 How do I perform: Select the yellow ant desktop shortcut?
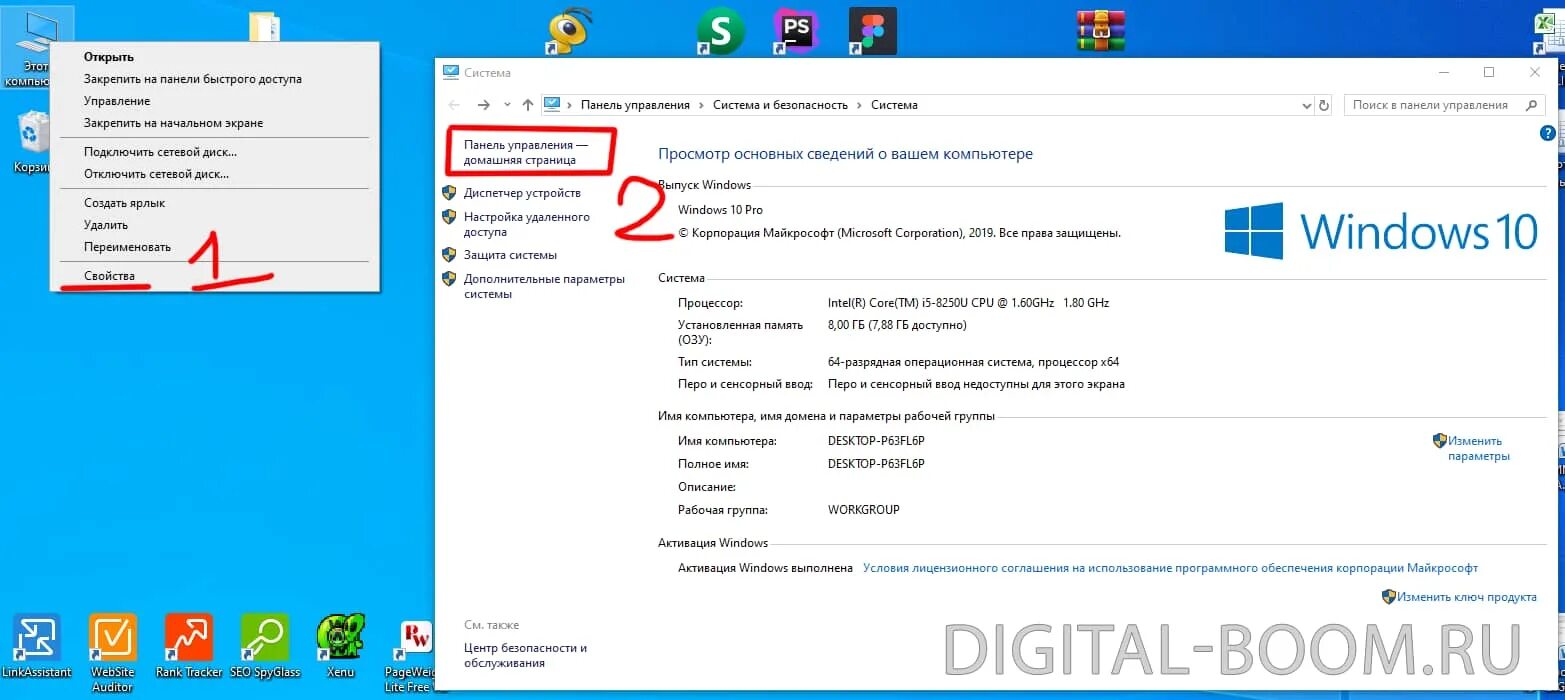pyautogui.click(x=571, y=30)
